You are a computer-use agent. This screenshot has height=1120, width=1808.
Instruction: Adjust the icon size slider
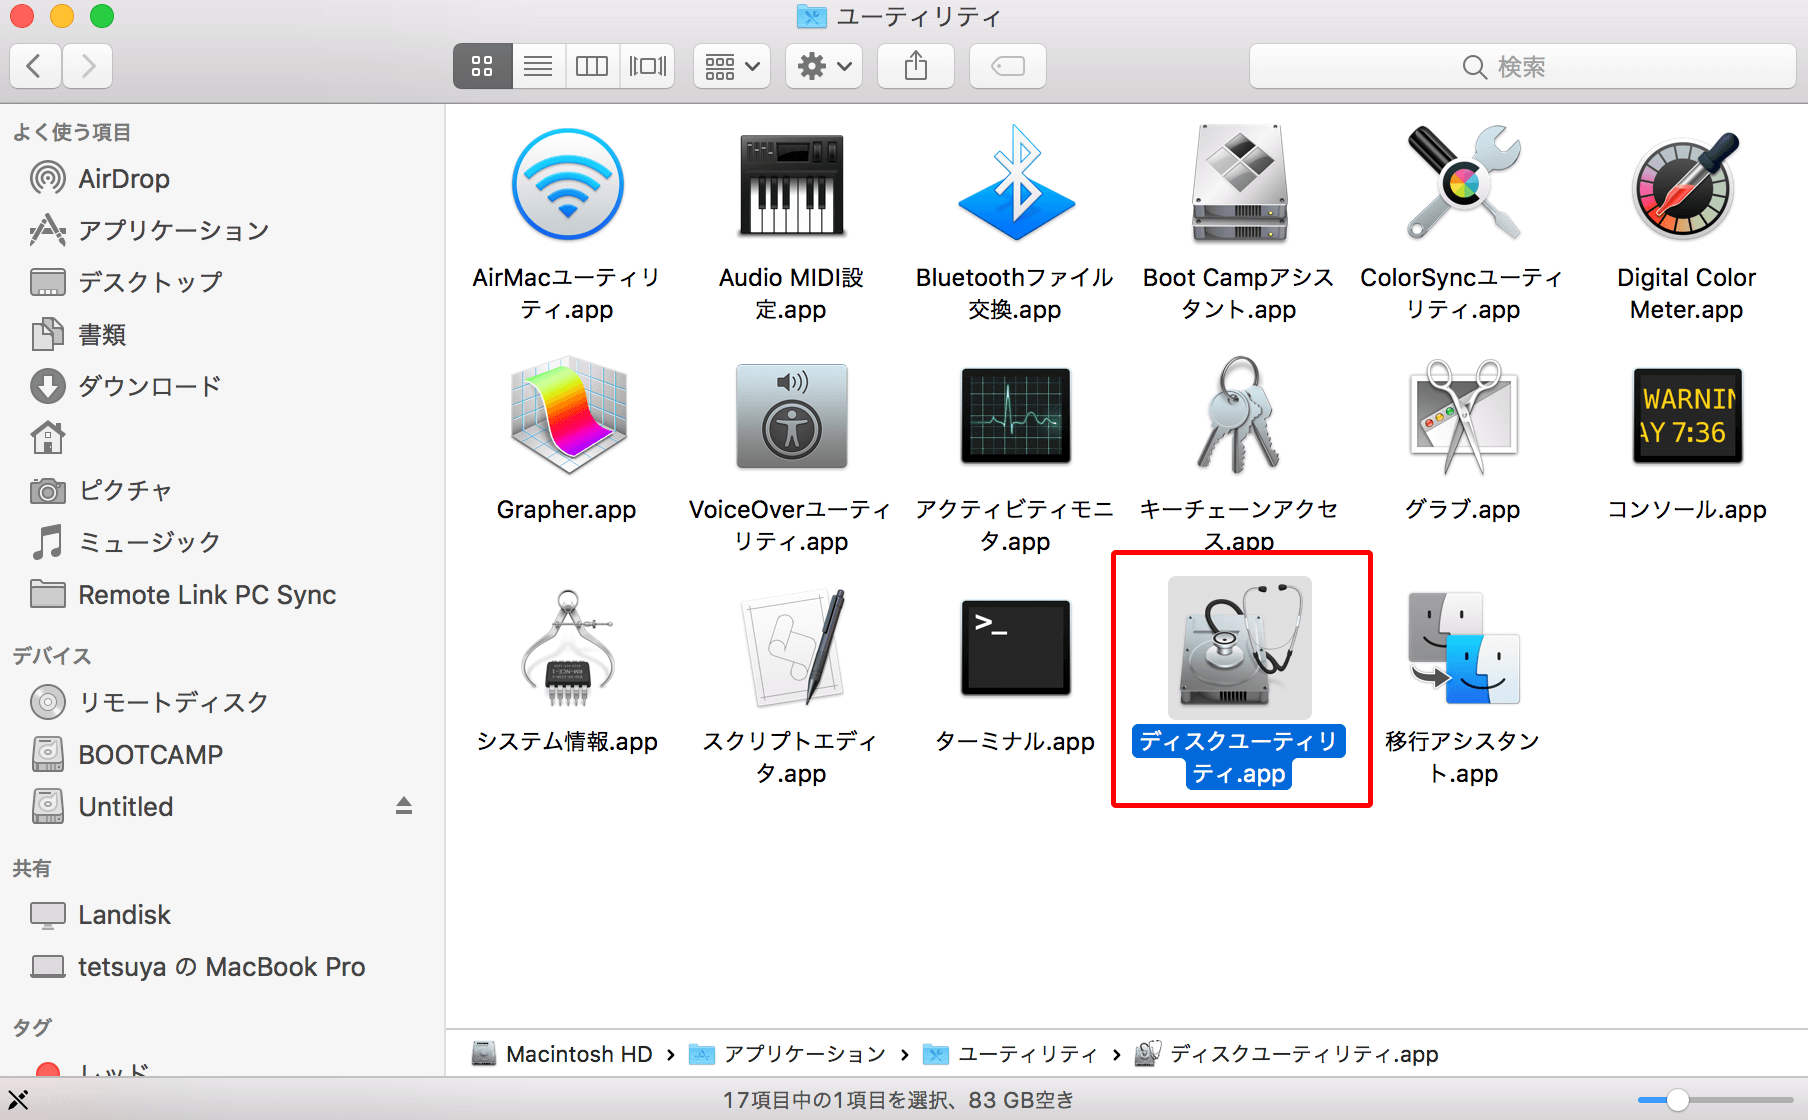tap(1678, 1100)
